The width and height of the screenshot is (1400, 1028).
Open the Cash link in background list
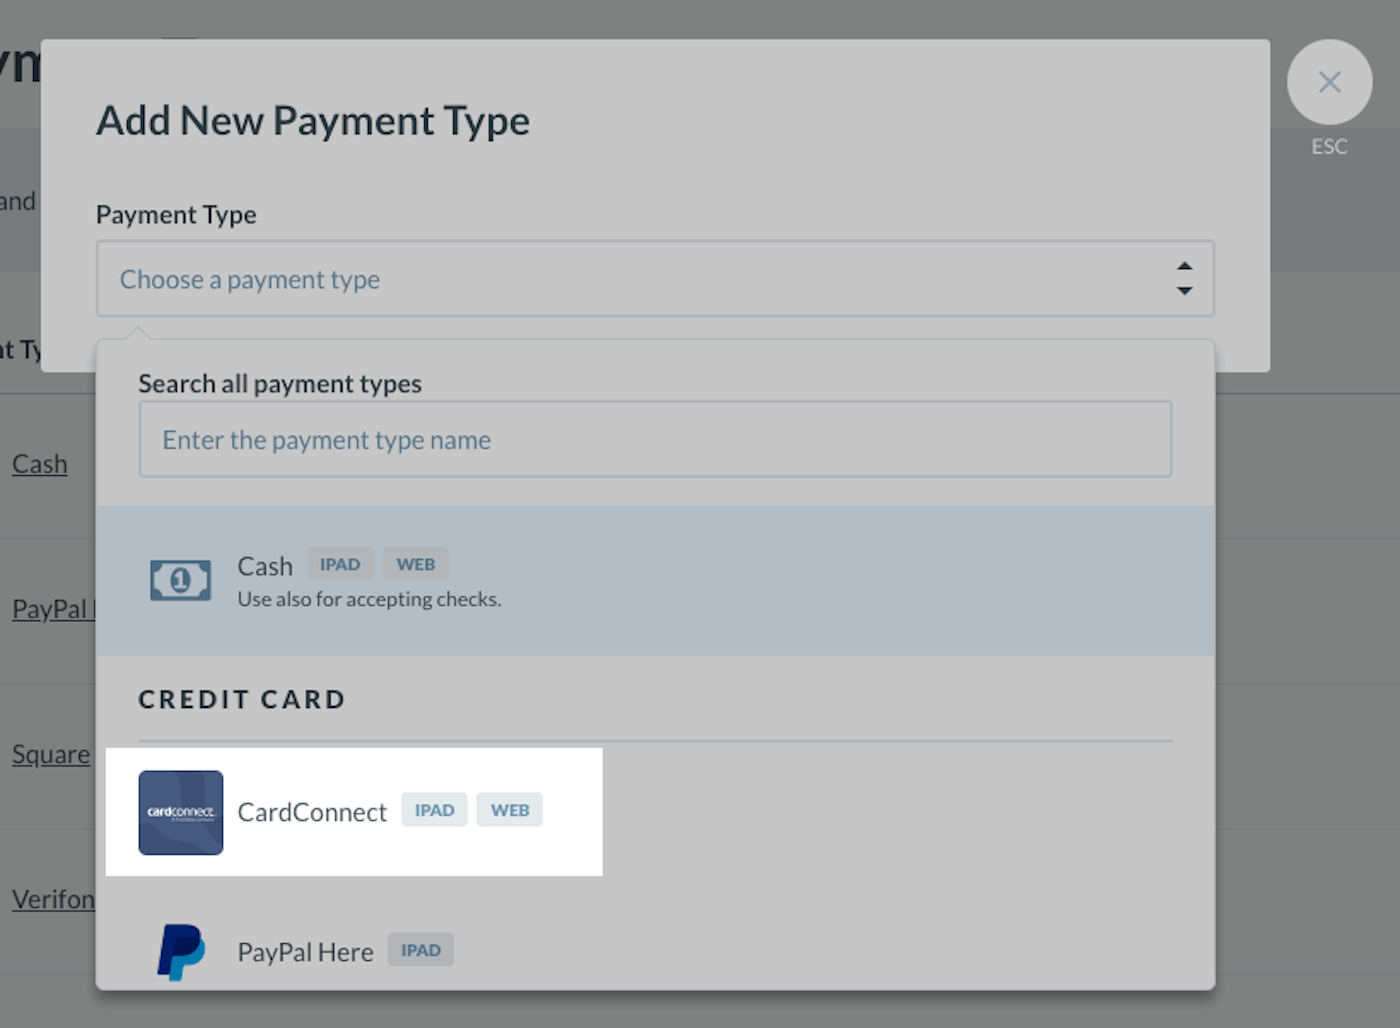40,464
